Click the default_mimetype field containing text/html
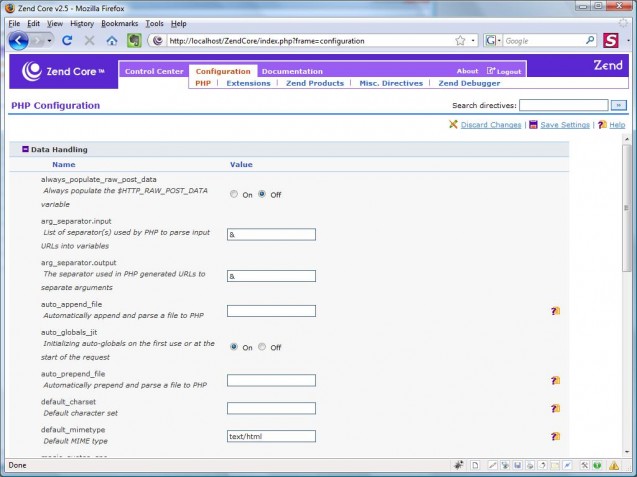 pyautogui.click(x=271, y=436)
